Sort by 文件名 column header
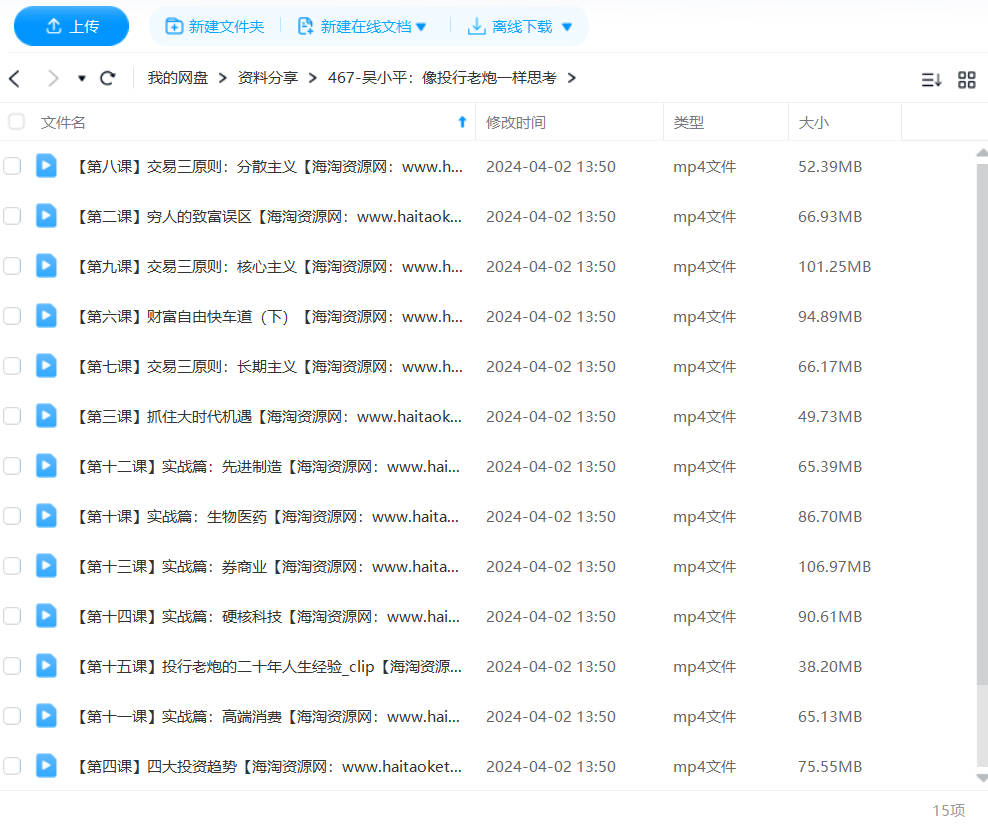The height and width of the screenshot is (831, 988). coord(63,122)
